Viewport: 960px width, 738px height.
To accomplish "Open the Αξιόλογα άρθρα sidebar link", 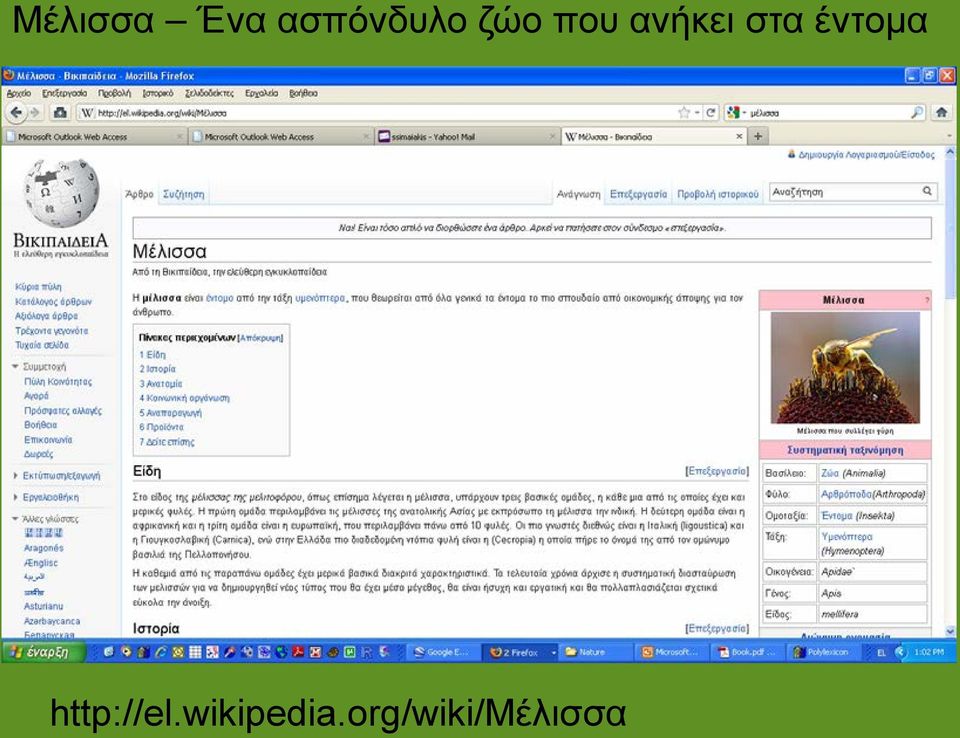I will 47,316.
